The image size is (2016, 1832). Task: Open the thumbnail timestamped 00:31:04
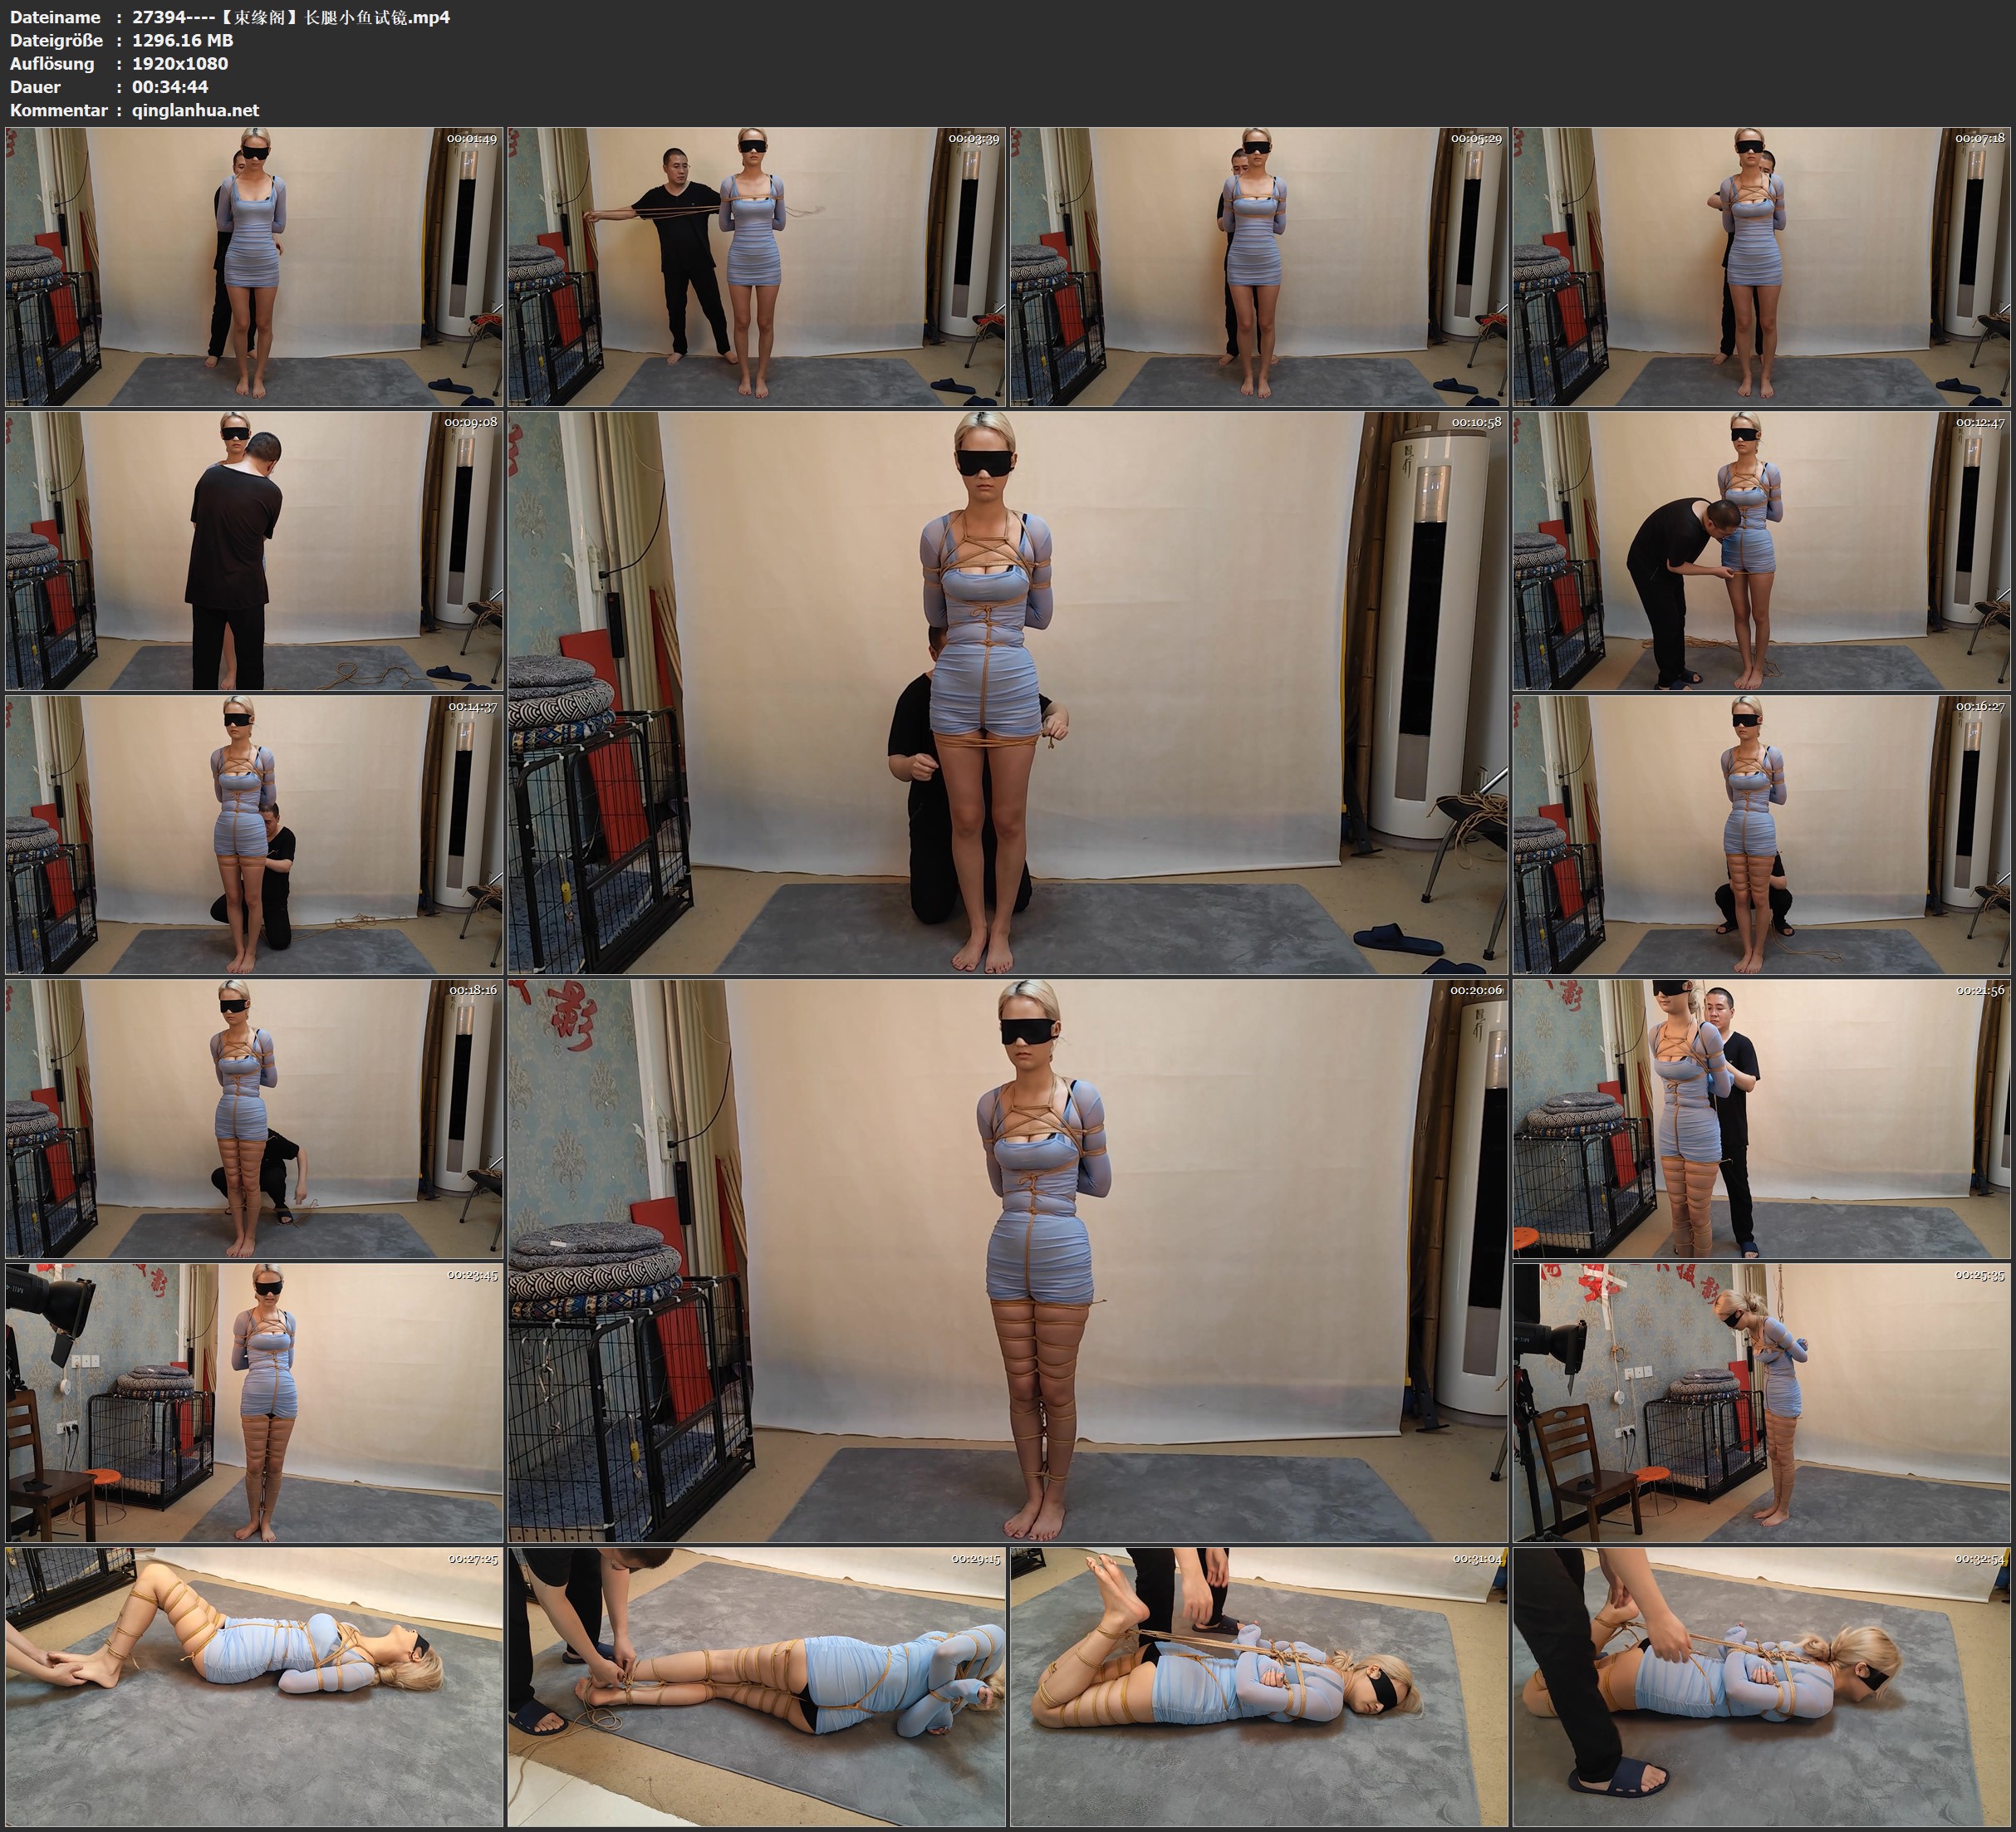pyautogui.click(x=1259, y=1687)
